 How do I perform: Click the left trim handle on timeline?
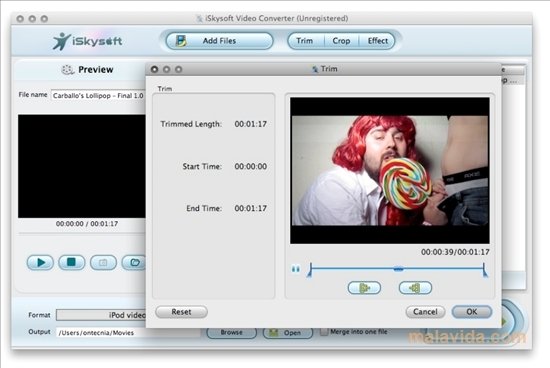pos(310,270)
